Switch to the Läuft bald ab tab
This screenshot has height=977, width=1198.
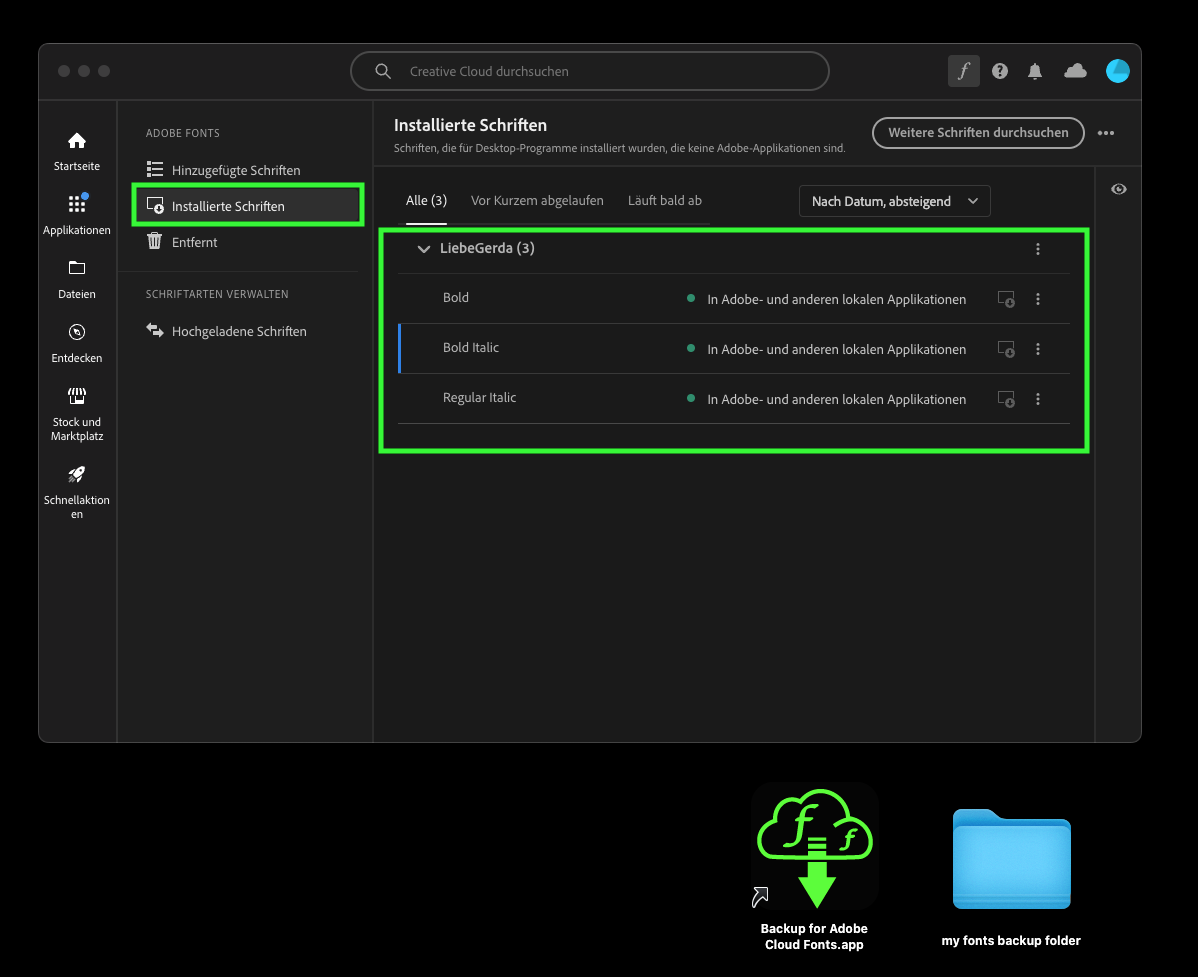(x=665, y=200)
